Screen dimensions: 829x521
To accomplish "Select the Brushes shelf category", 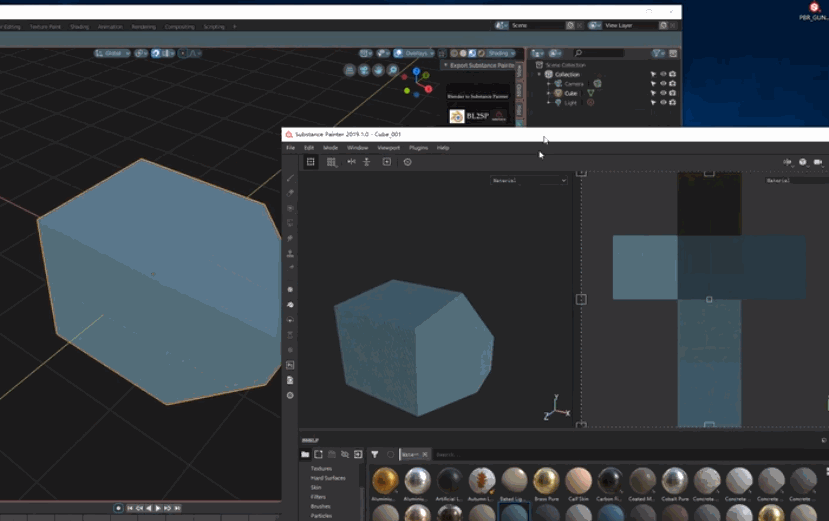I will (x=320, y=506).
